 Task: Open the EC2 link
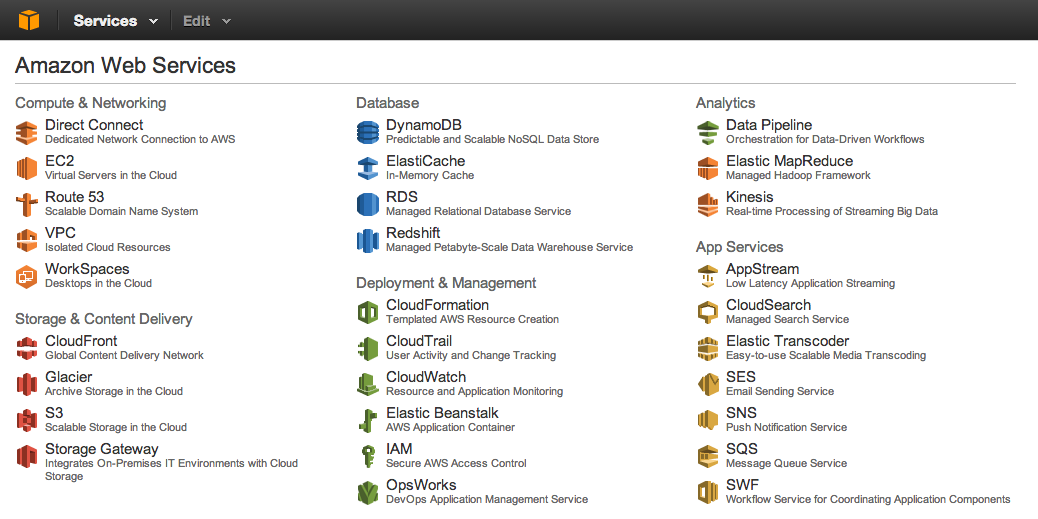click(60, 161)
